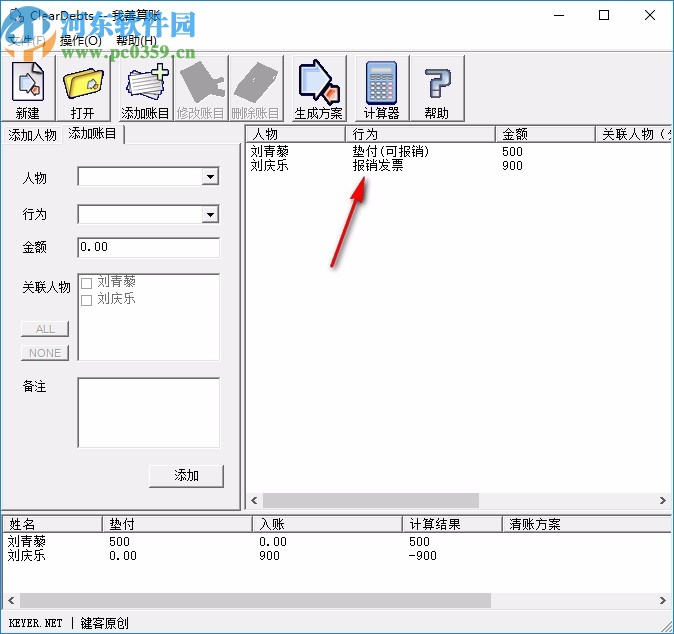674x634 pixels.
Task: Click the summary table horizontal scrollbar thumb
Action: (x=255, y=600)
